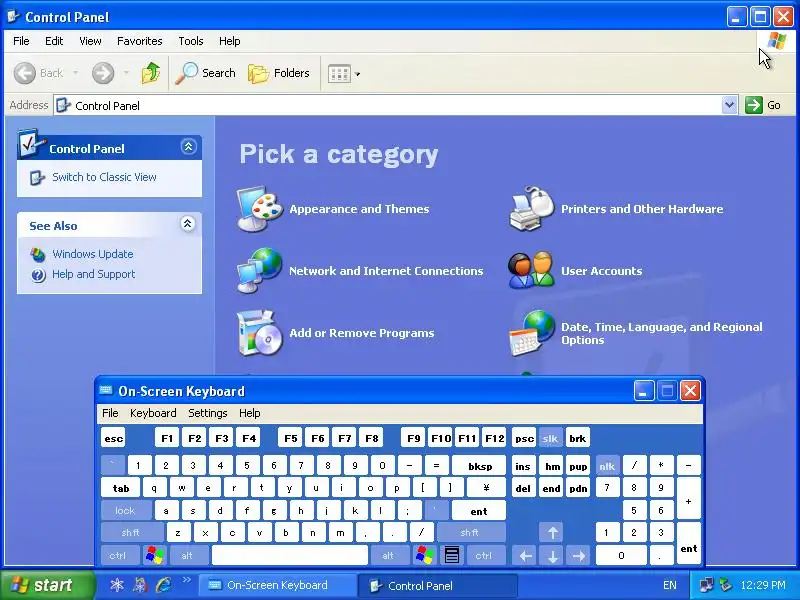Click the EN language indicator
The height and width of the screenshot is (600, 800).
[670, 585]
